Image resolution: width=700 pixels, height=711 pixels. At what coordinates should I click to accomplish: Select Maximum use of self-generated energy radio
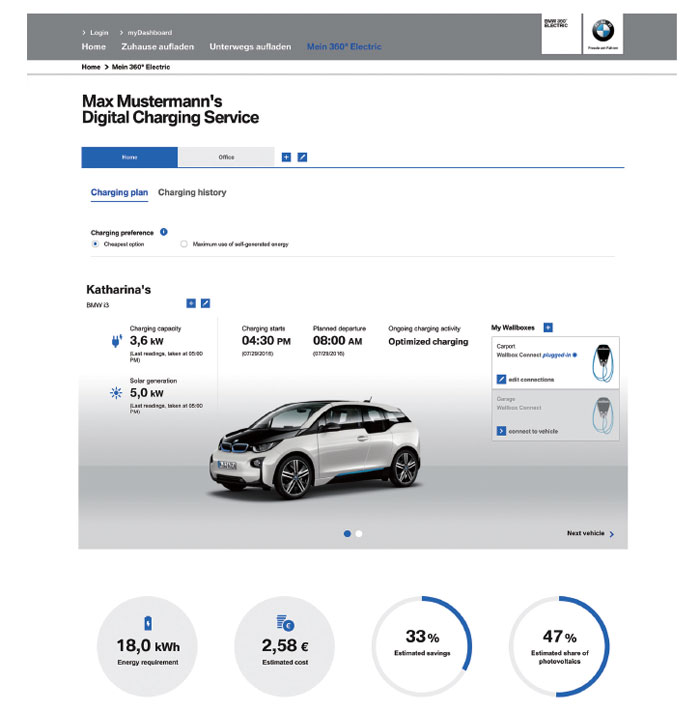point(184,244)
